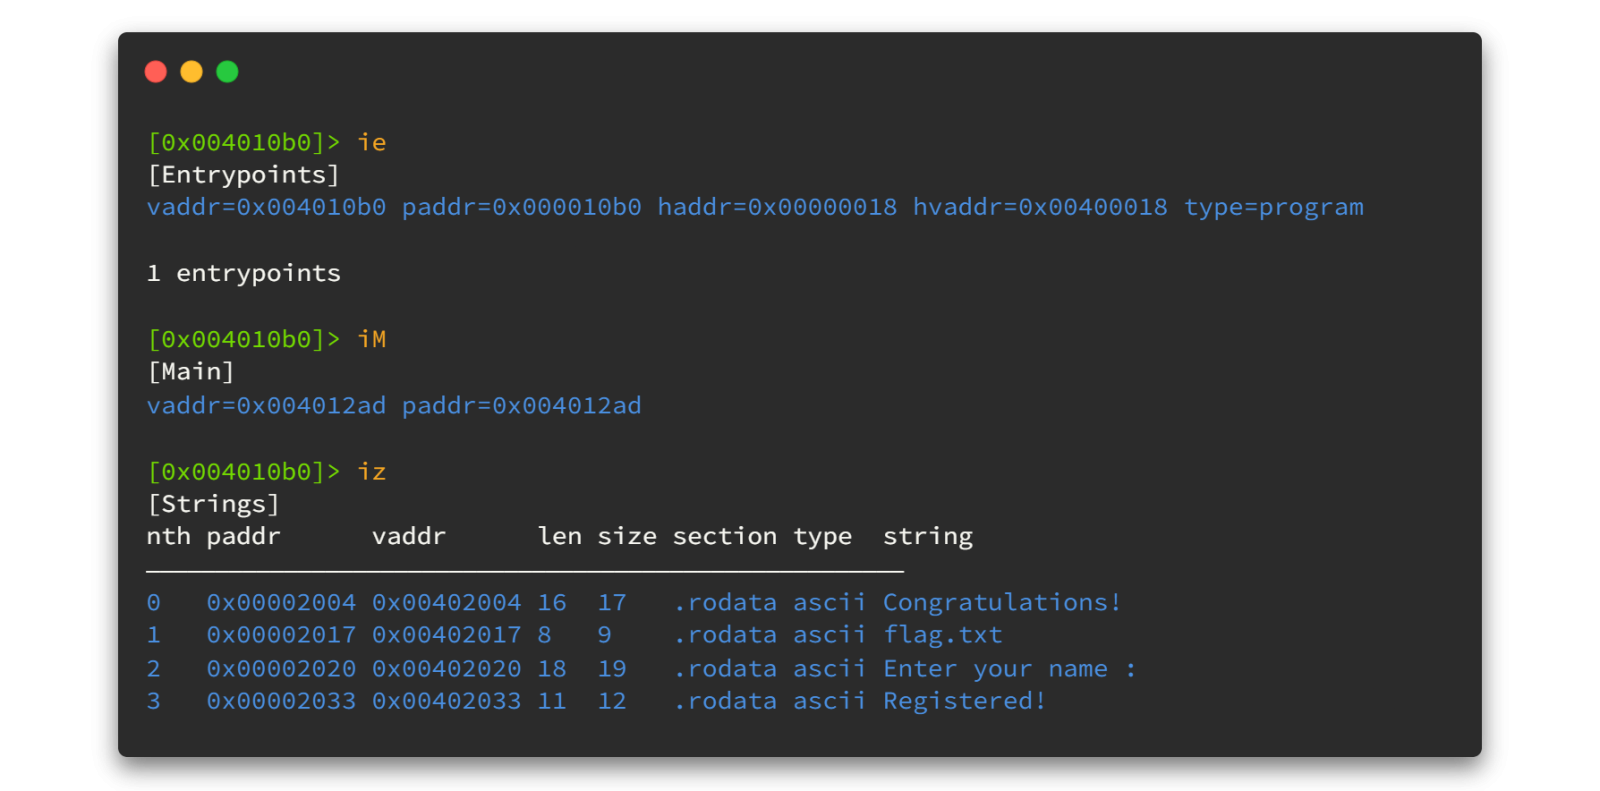Click the [Main] header line
This screenshot has height=791, width=1600.
point(191,372)
